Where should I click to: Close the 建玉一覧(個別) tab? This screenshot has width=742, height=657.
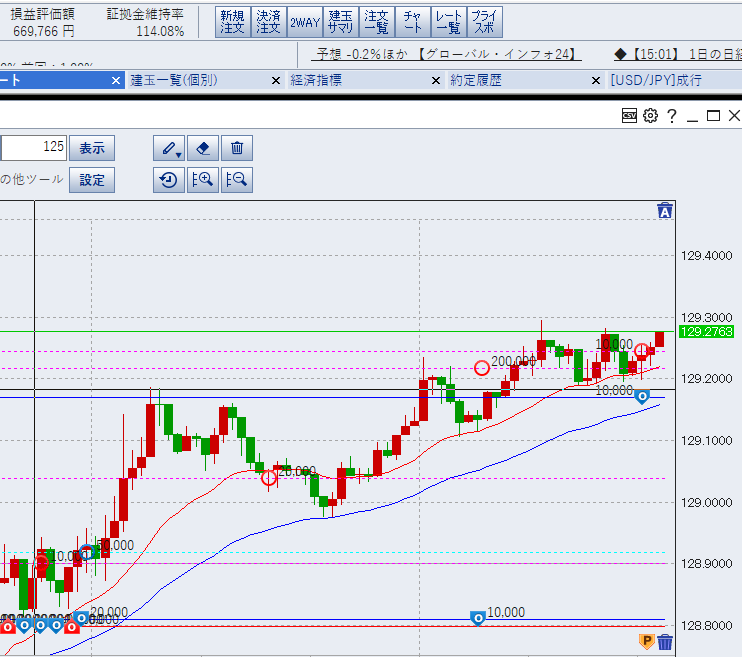point(275,80)
